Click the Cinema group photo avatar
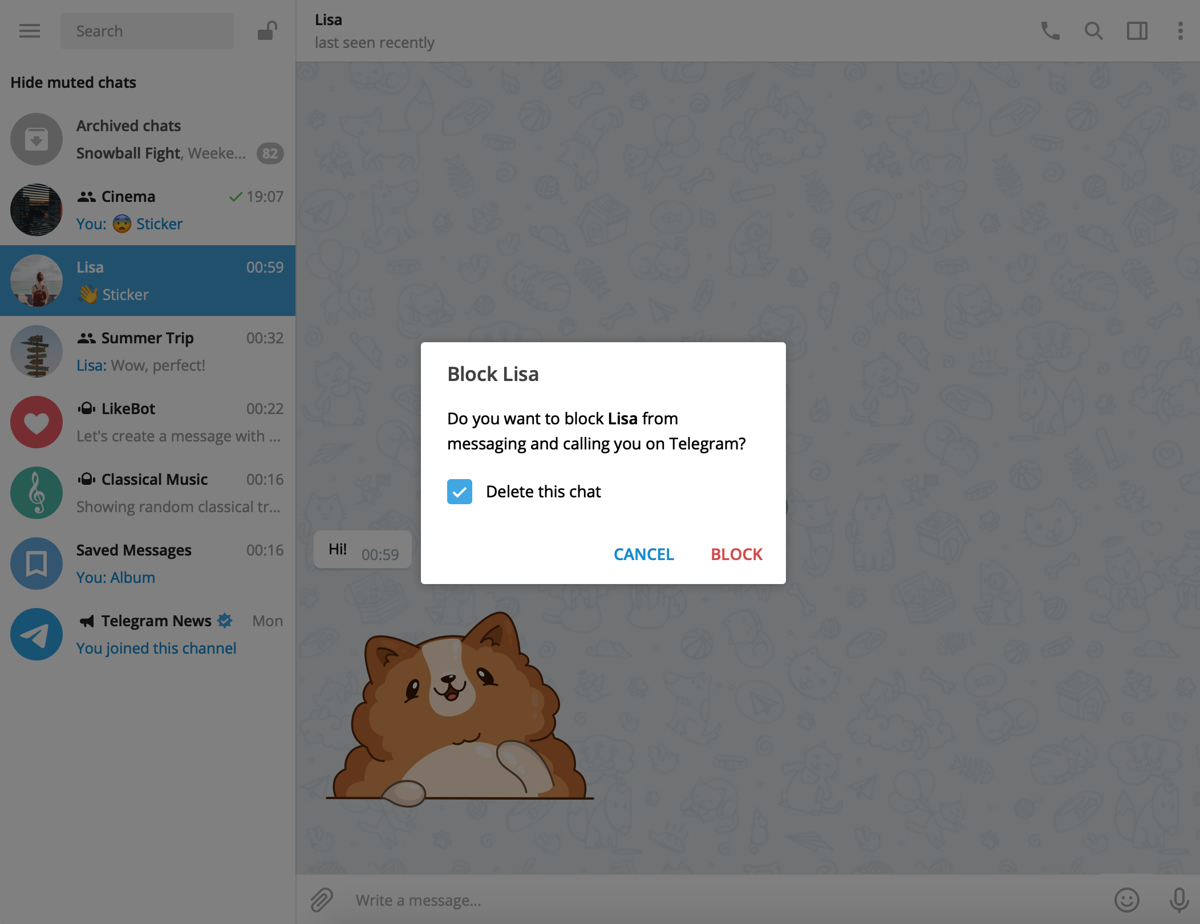 click(36, 210)
